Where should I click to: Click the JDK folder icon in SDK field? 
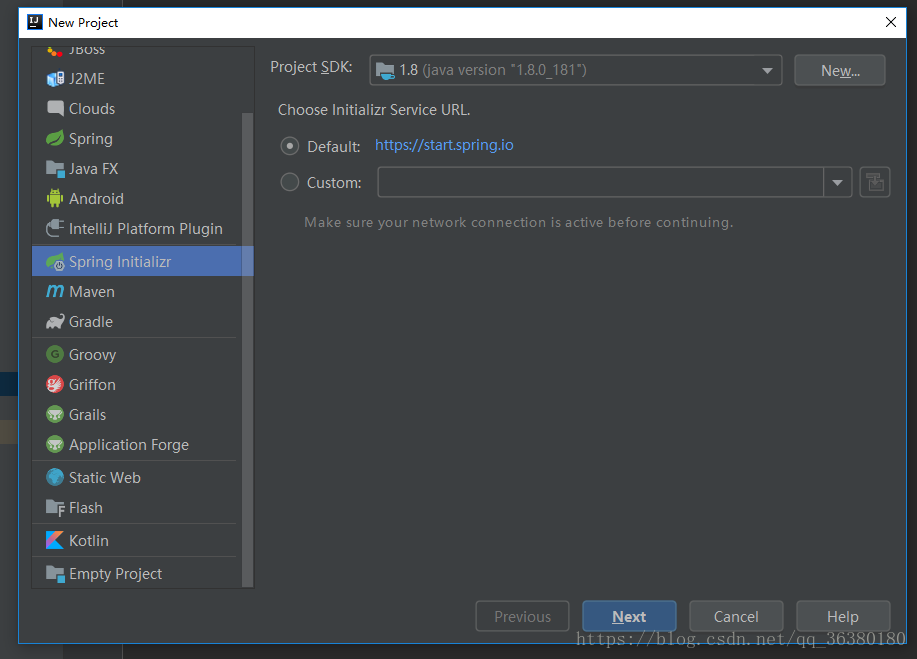point(385,71)
